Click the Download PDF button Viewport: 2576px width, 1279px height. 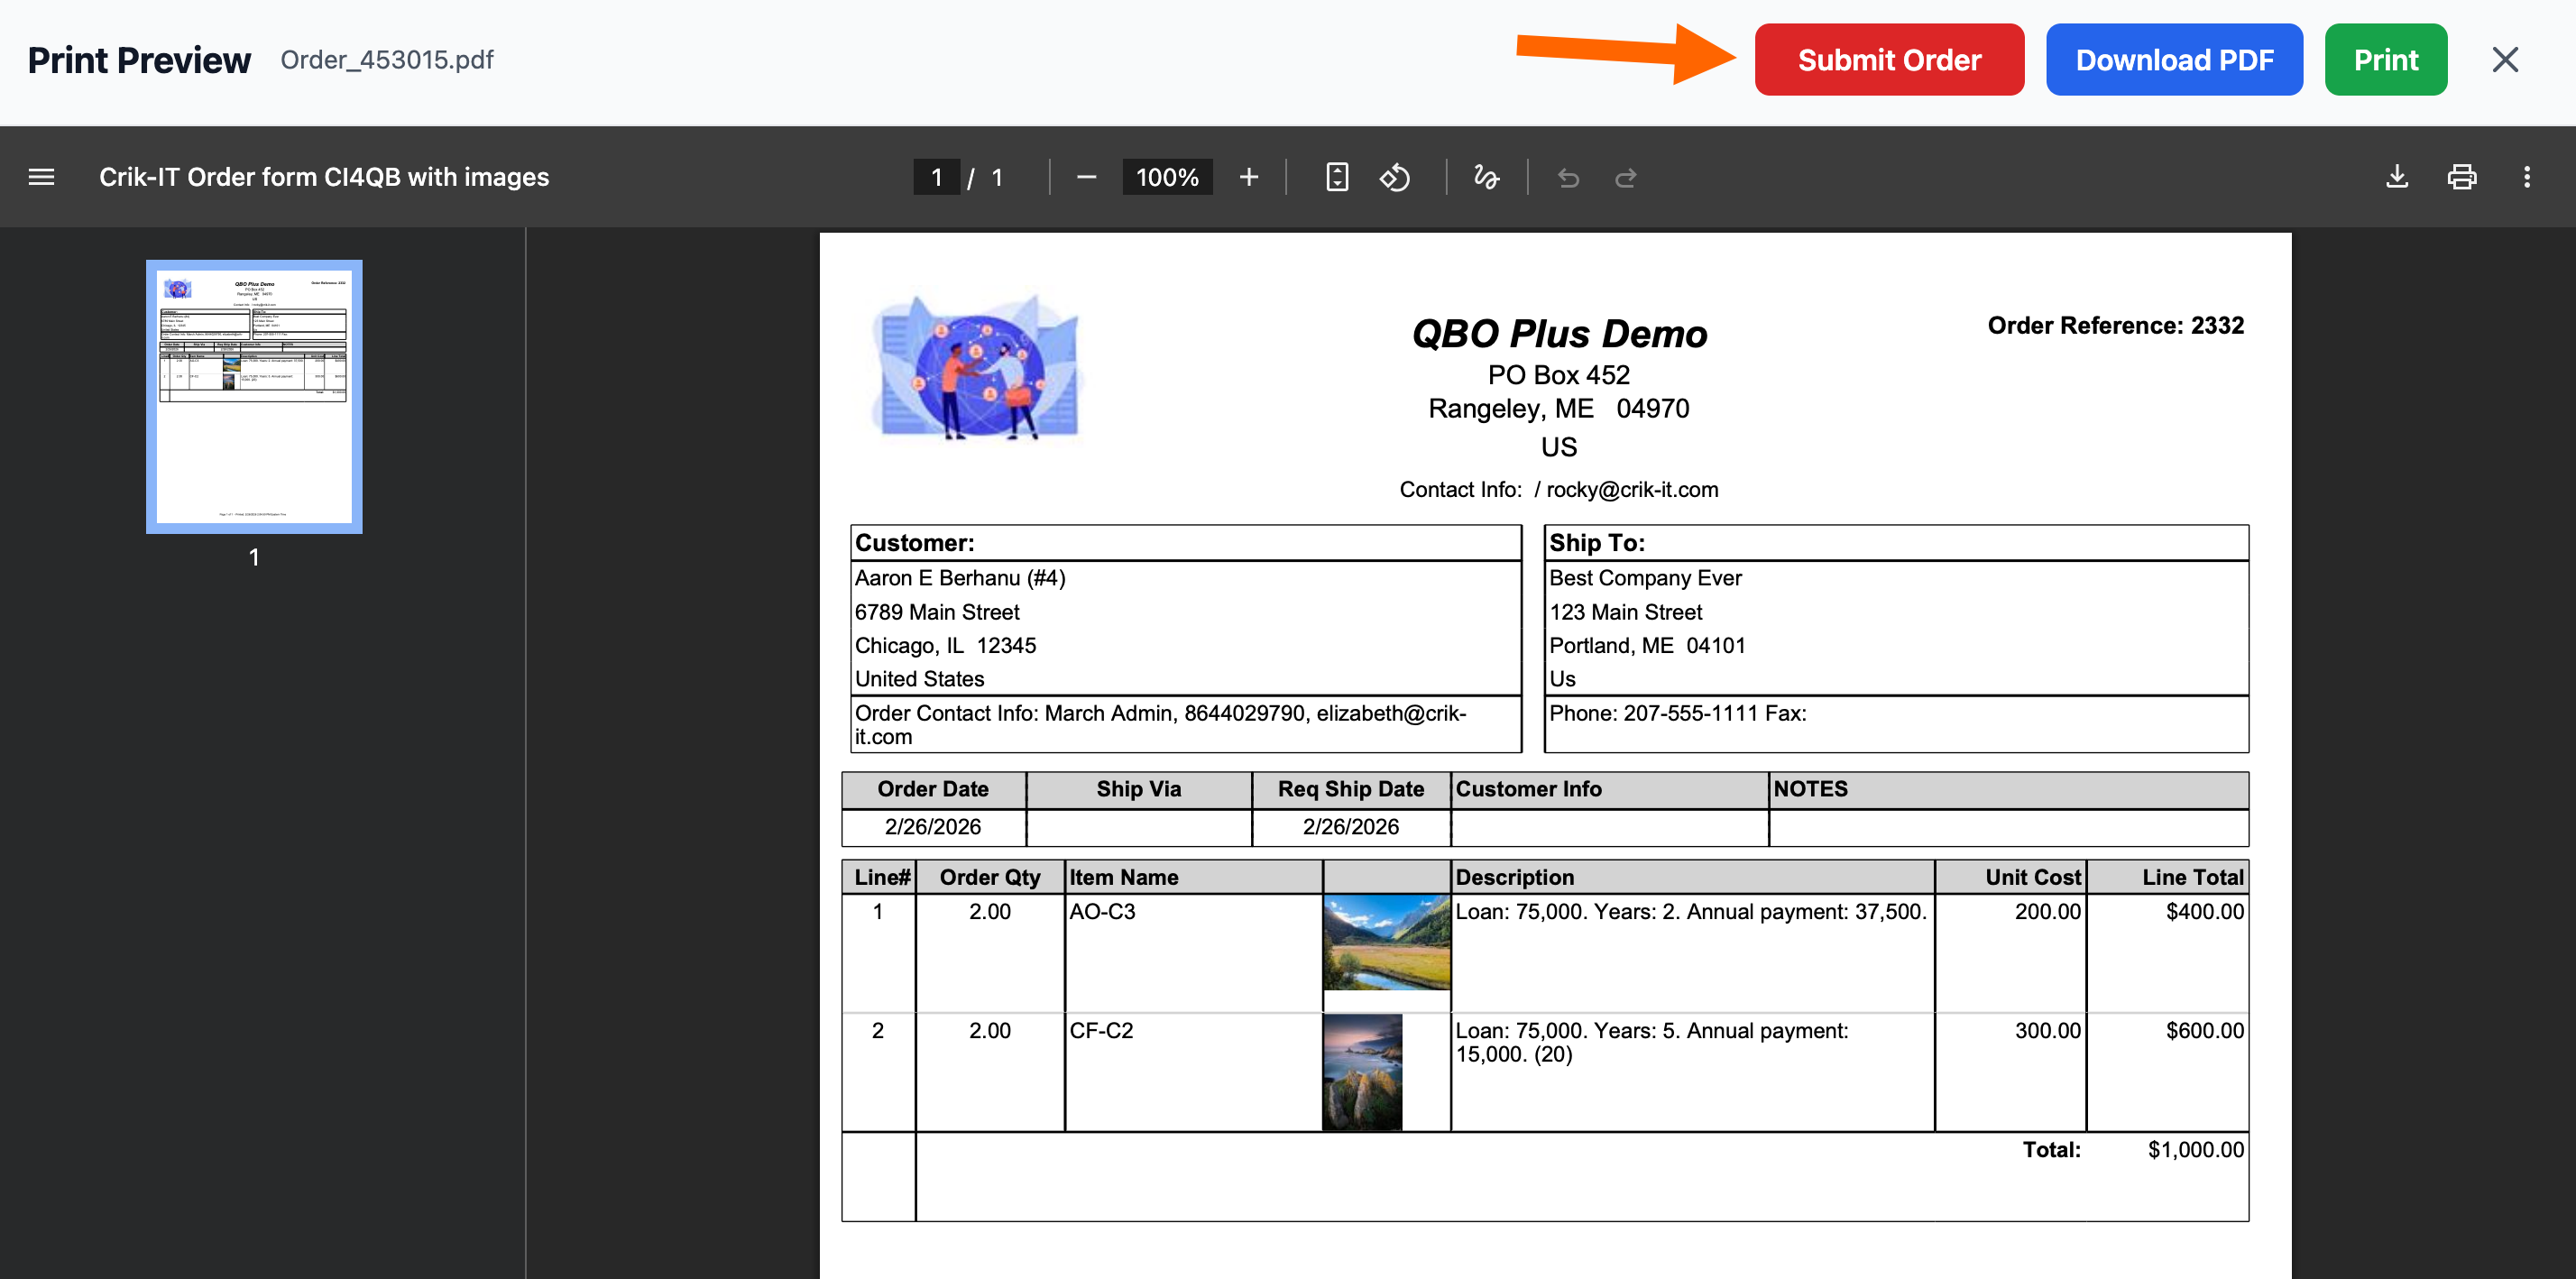[2174, 60]
